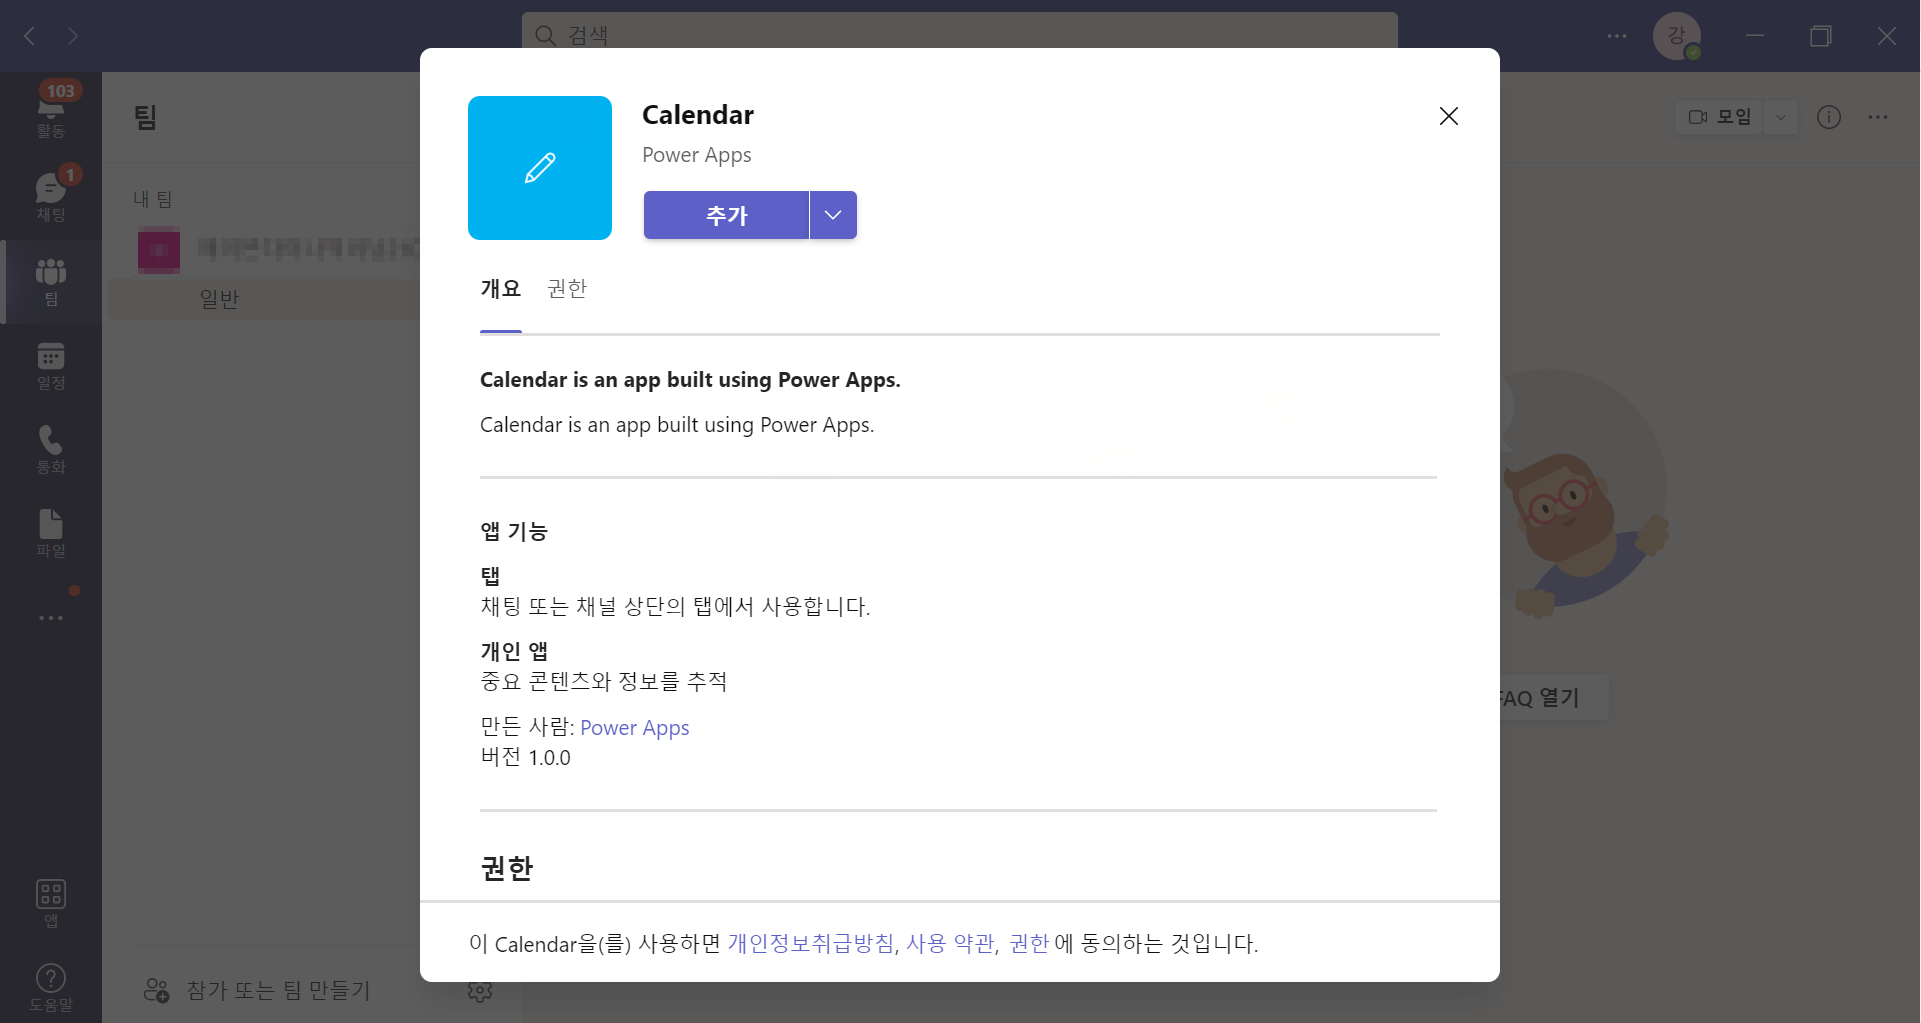
Task: Open the Power Apps creator link
Action: 635,728
